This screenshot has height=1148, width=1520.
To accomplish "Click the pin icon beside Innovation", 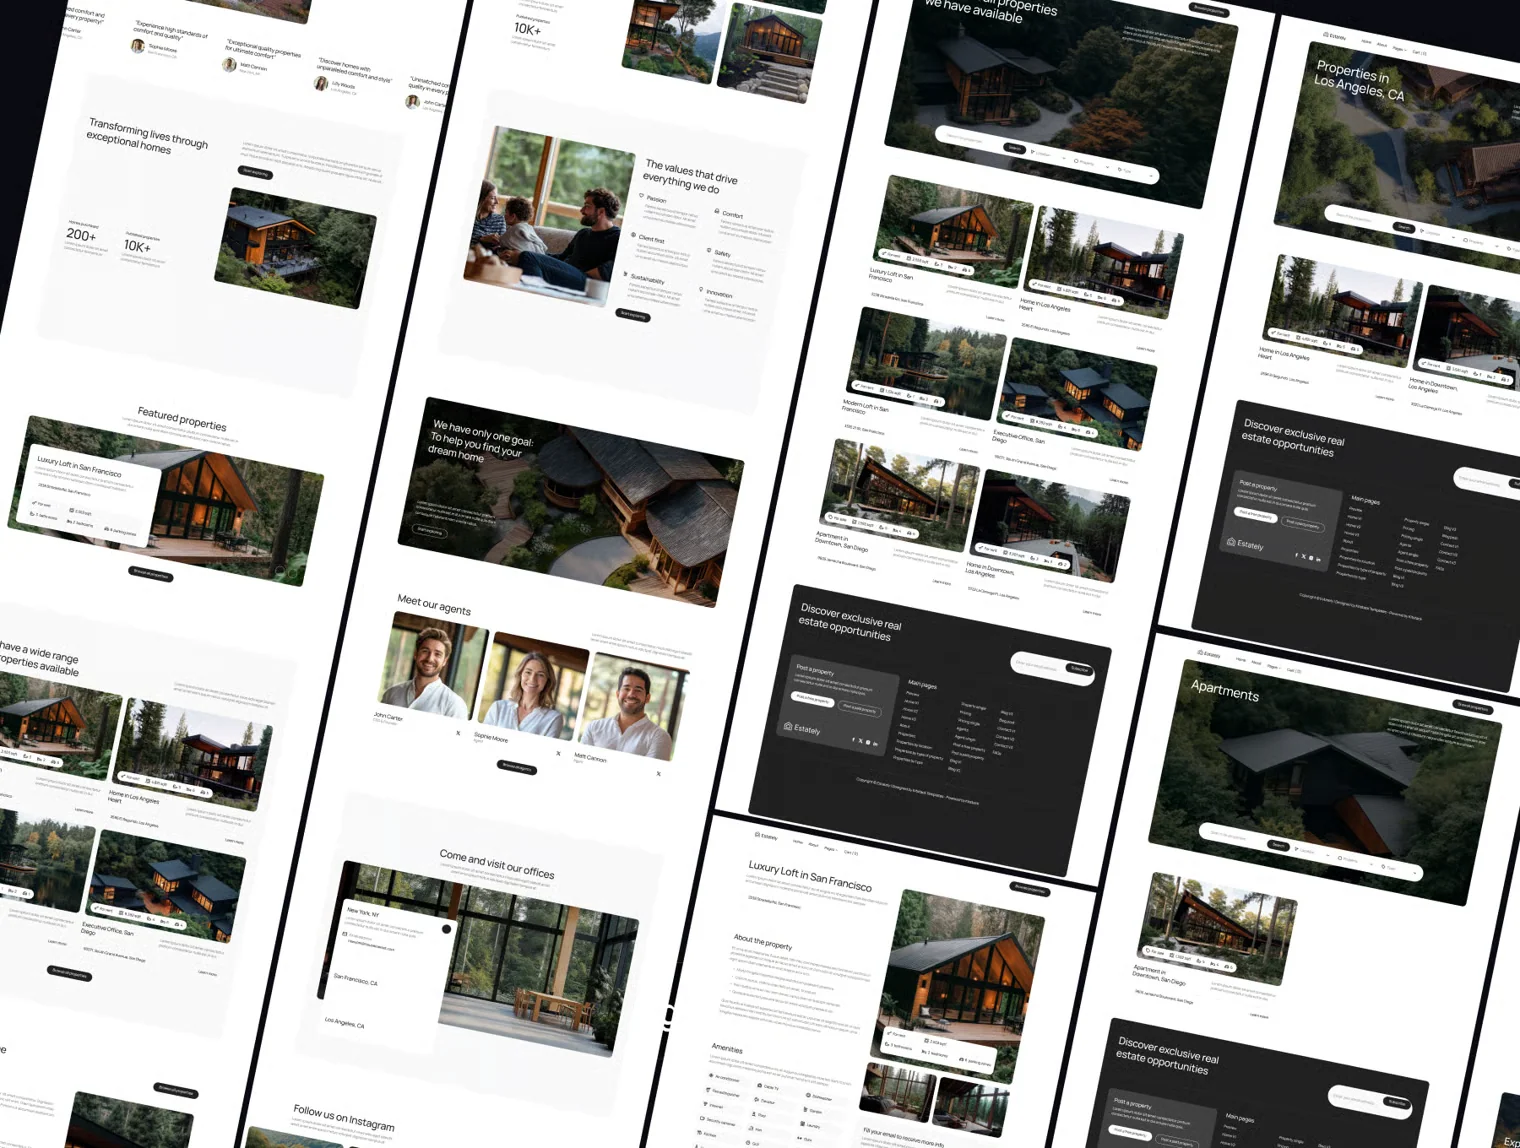I will point(700,290).
